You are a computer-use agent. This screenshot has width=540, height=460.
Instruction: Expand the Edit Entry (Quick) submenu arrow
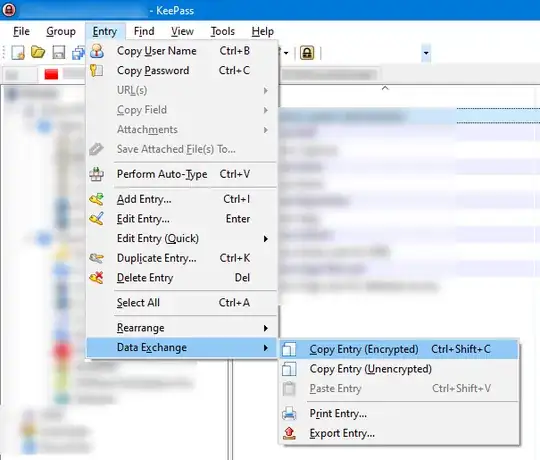266,239
